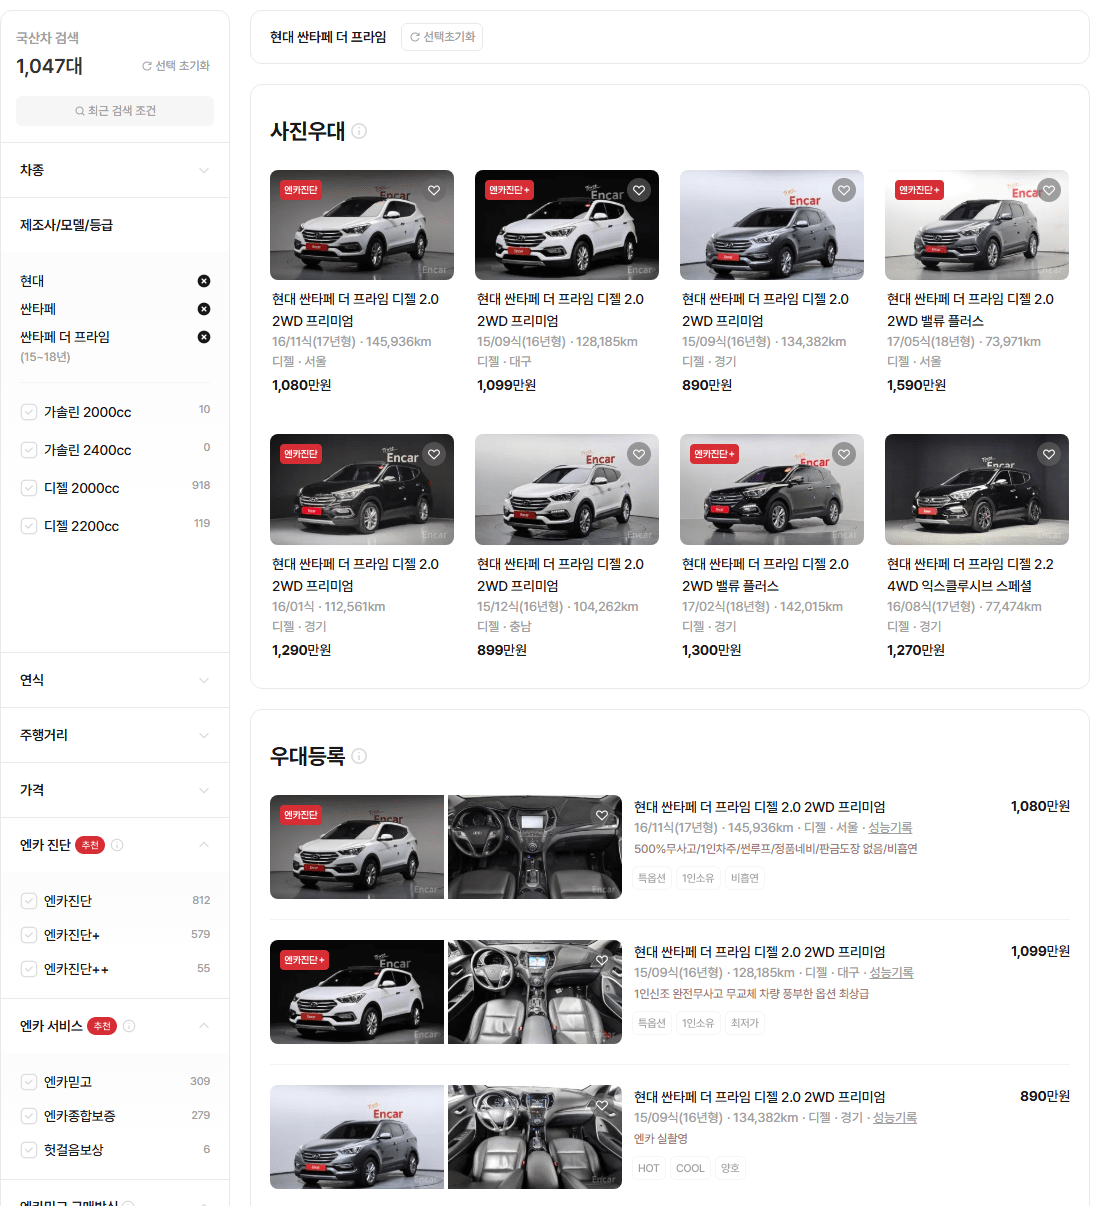This screenshot has width=1102, height=1206.
Task: Click the 엔카진단 badge on 1,290만원 car
Action: point(301,454)
